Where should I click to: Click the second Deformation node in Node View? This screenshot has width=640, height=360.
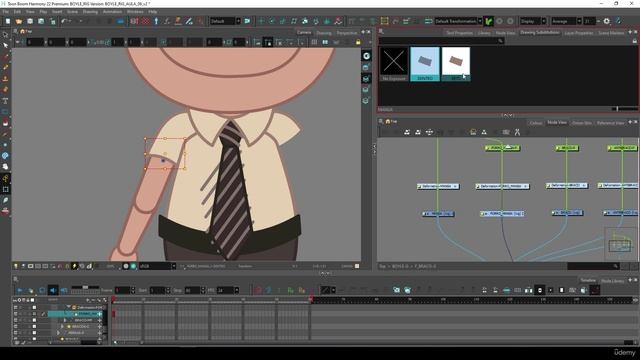click(x=502, y=186)
